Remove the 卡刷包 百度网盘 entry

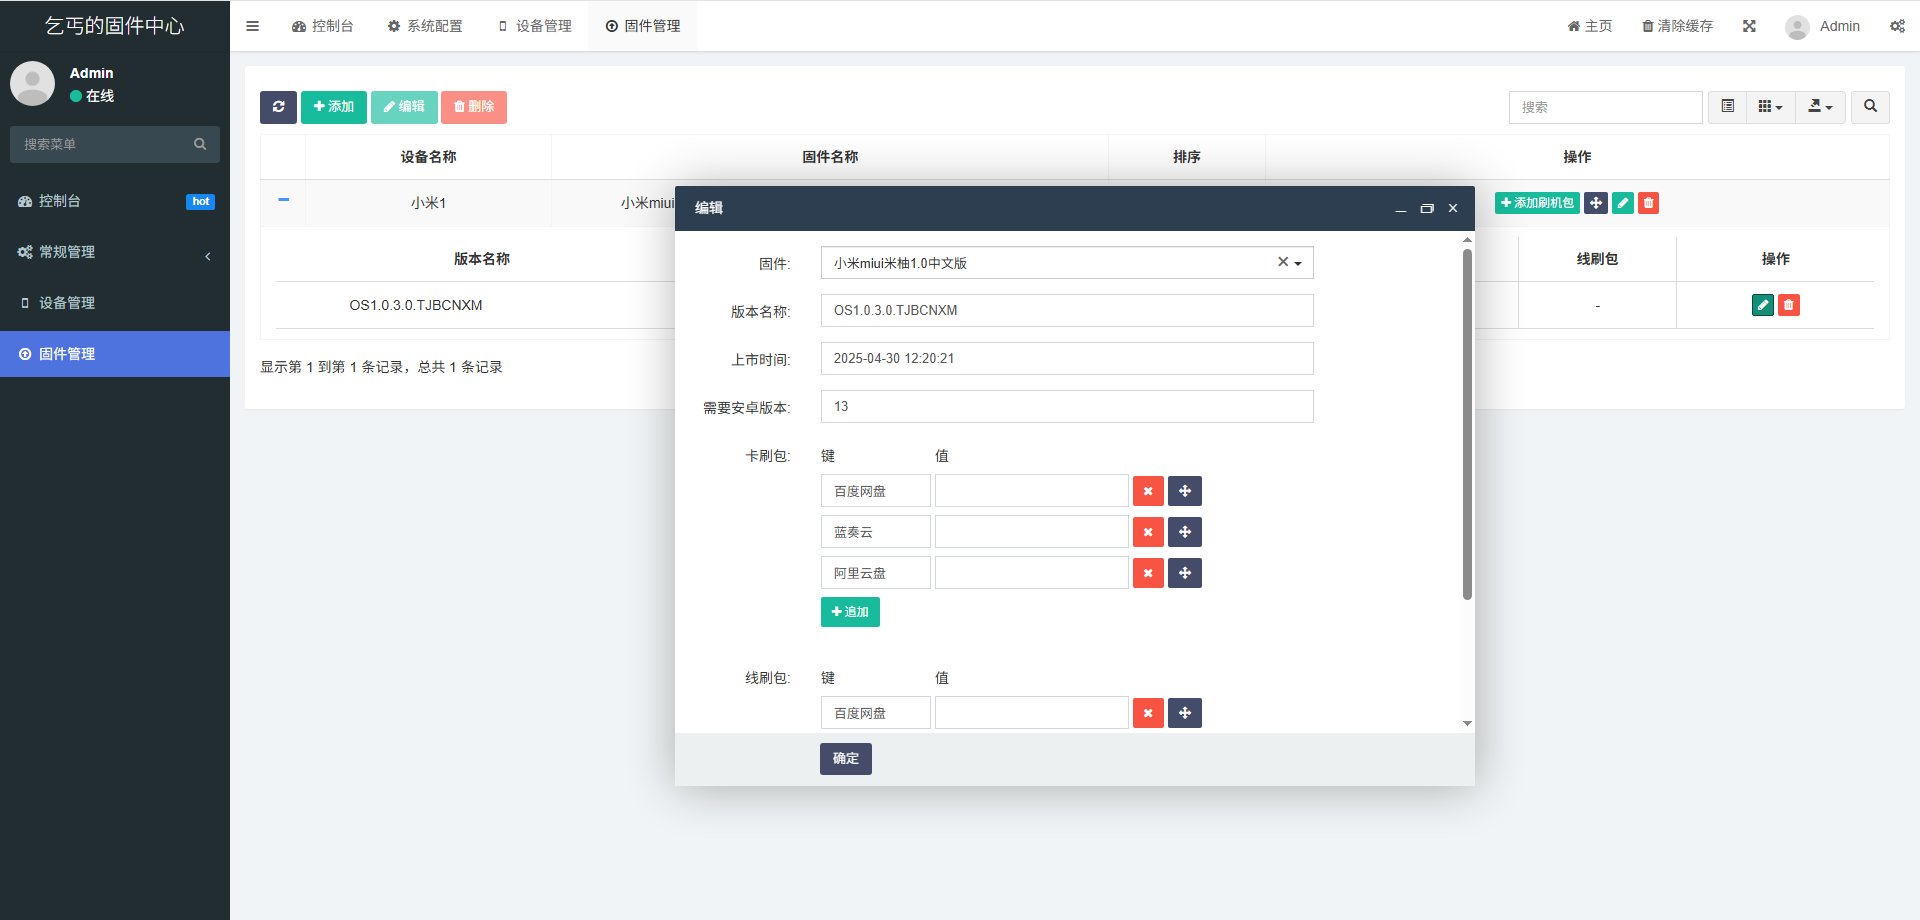pyautogui.click(x=1148, y=491)
